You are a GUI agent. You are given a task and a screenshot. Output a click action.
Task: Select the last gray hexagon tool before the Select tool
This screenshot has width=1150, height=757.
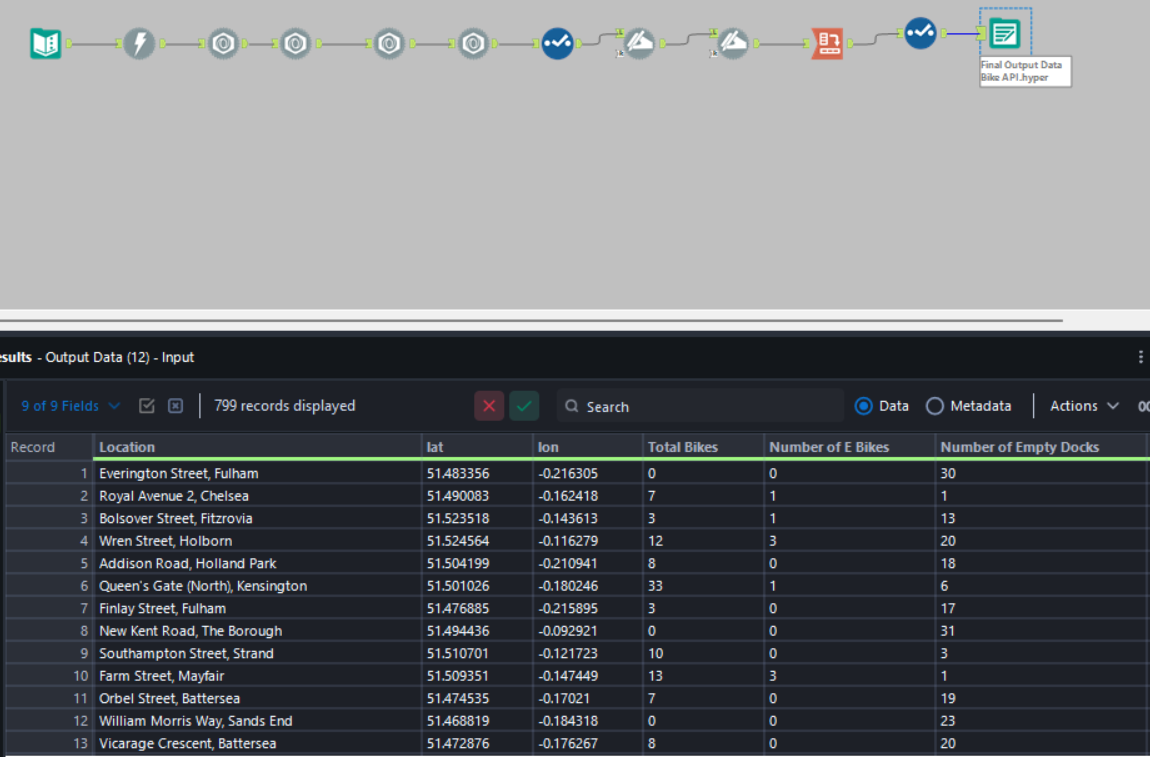coord(474,43)
